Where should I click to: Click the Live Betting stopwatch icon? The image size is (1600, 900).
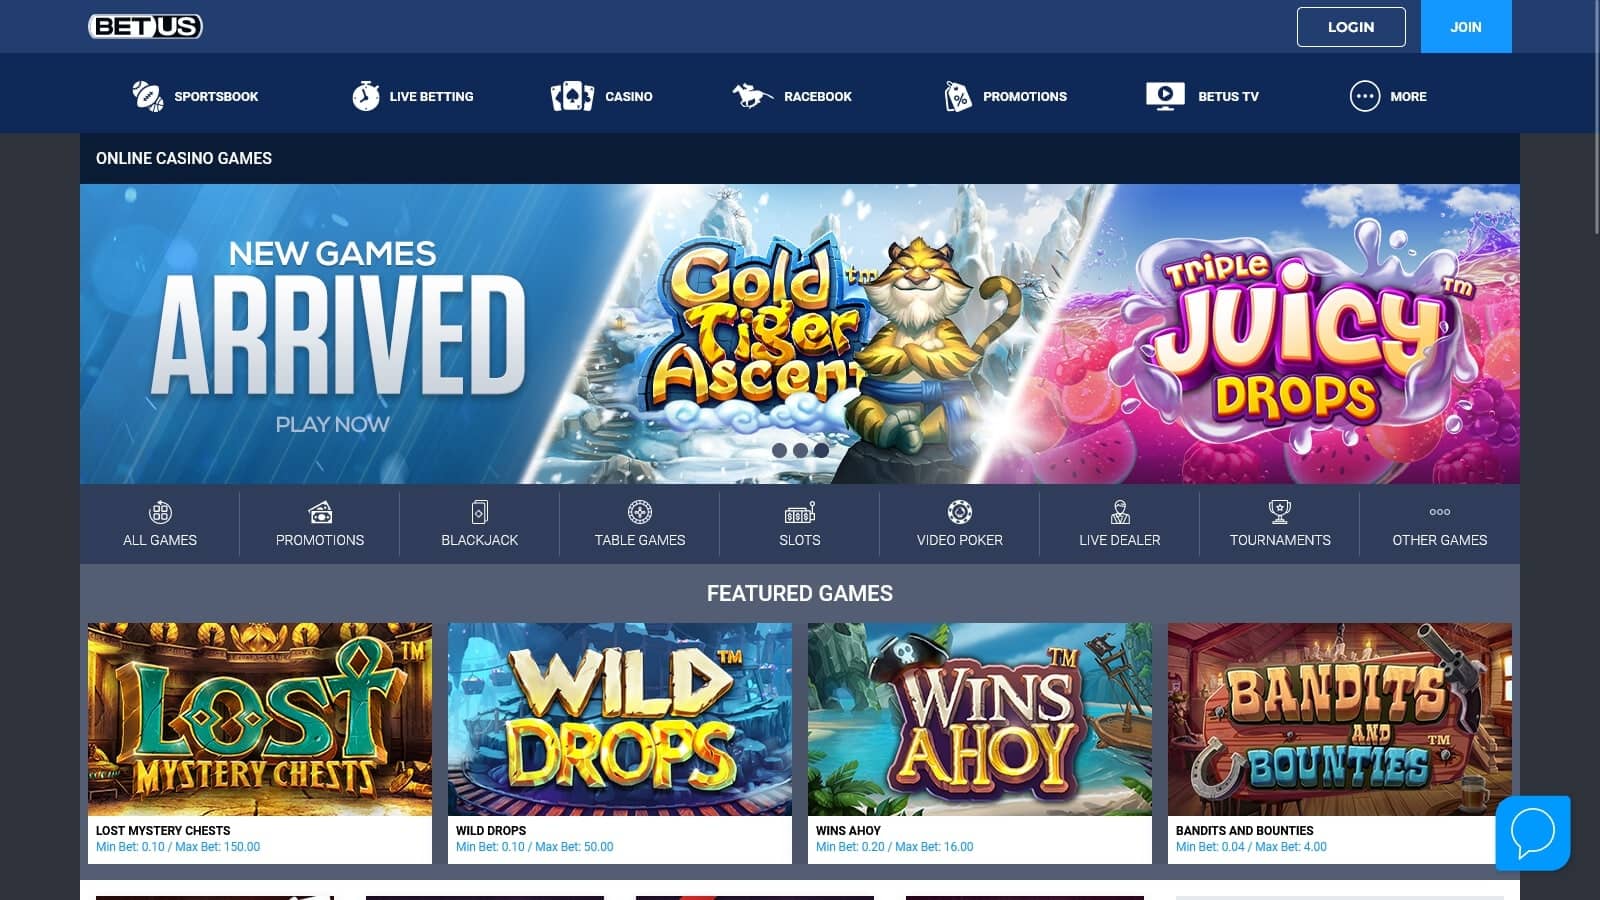(x=366, y=96)
